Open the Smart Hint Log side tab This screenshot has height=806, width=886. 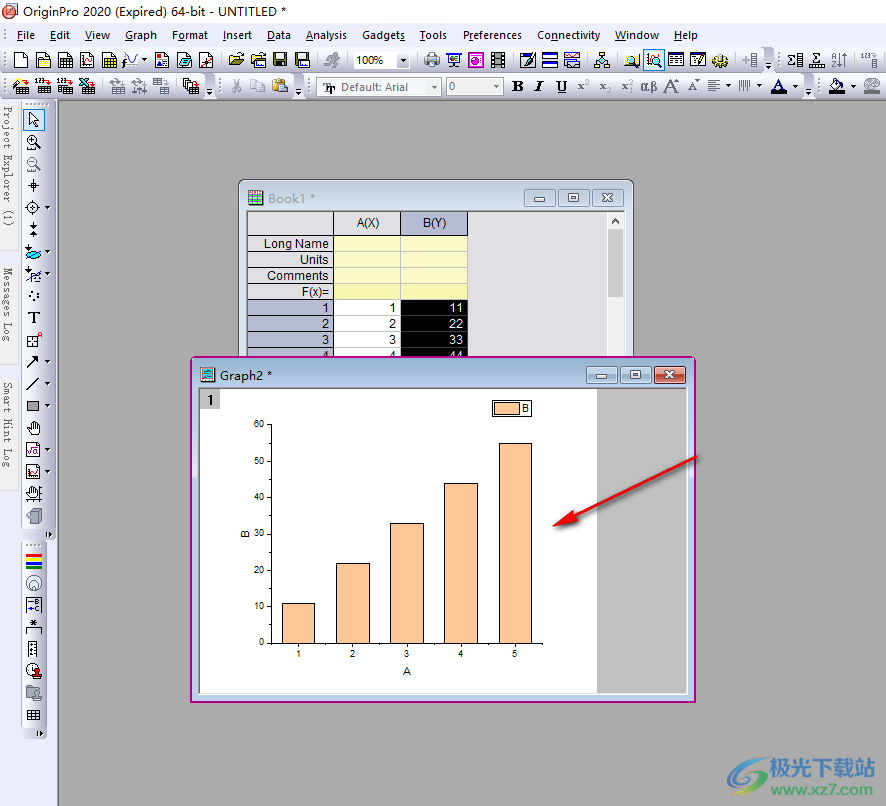8,424
